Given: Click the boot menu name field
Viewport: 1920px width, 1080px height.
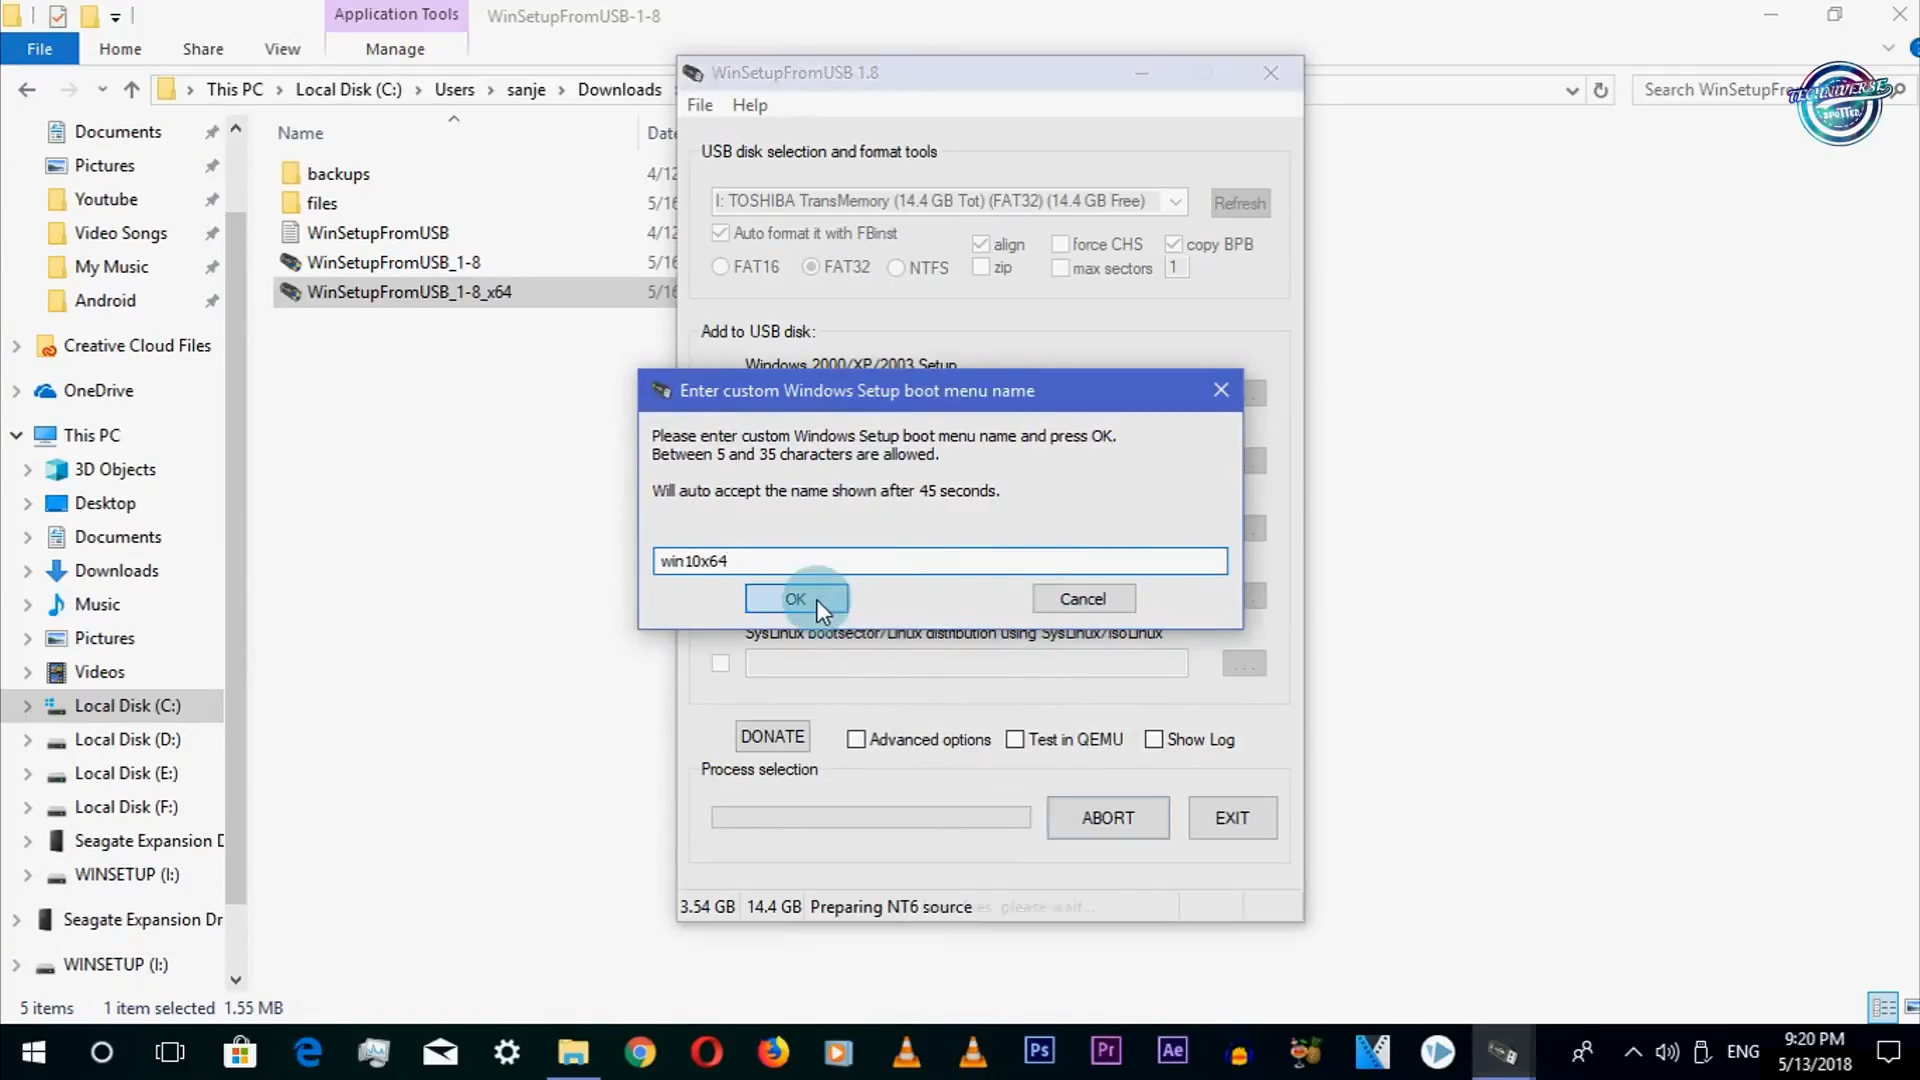Looking at the screenshot, I should tap(940, 561).
